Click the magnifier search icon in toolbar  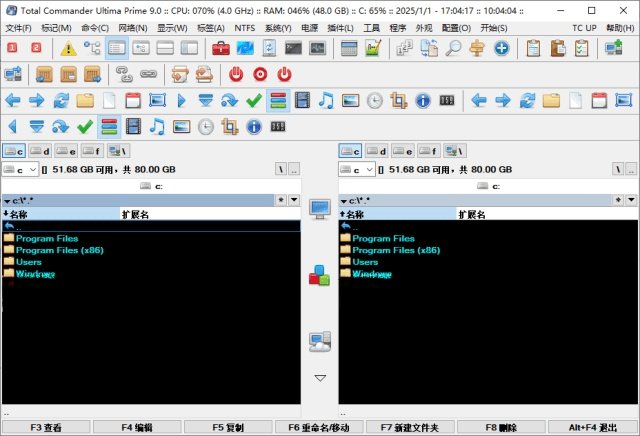point(453,48)
